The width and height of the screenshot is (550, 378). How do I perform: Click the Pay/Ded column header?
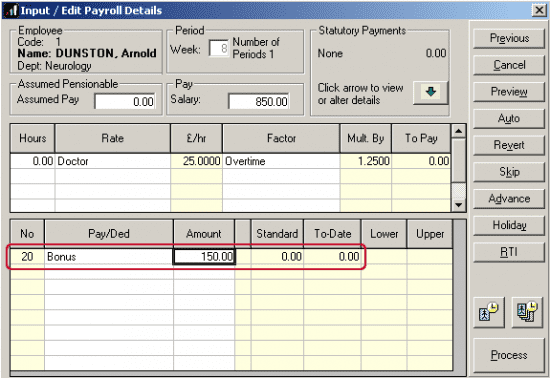pyautogui.click(x=109, y=234)
